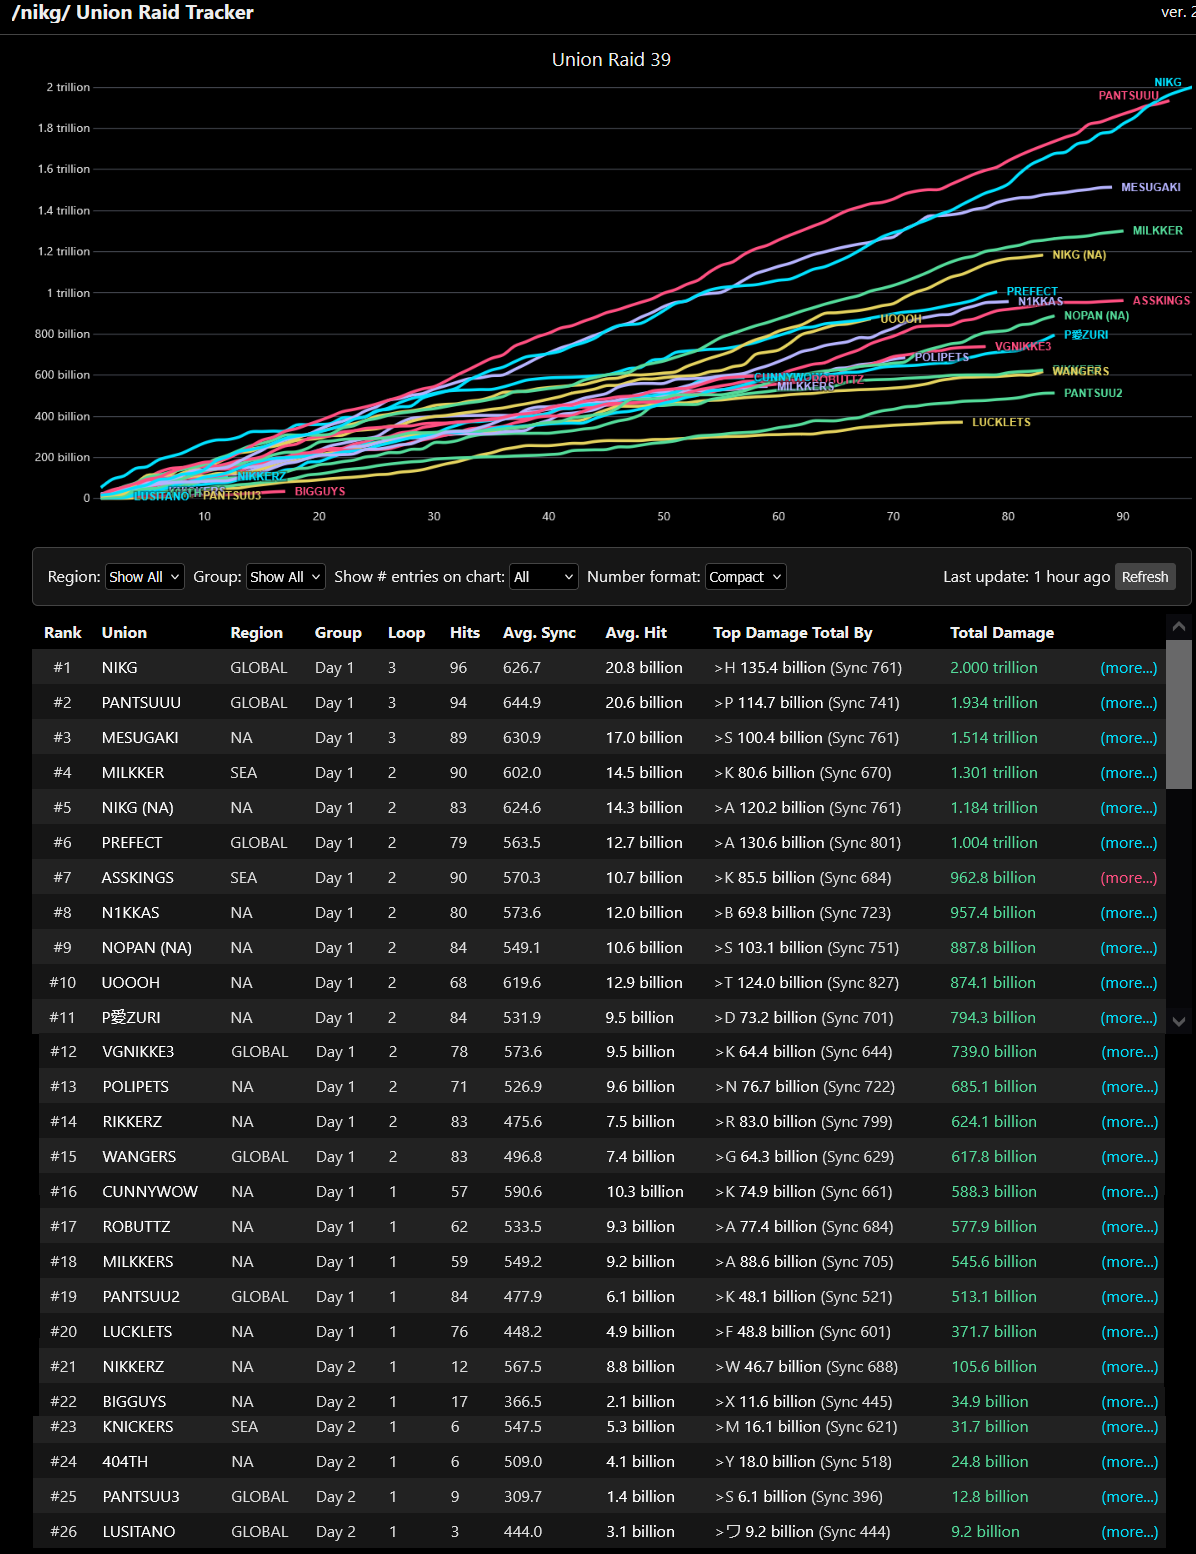The width and height of the screenshot is (1196, 1554).
Task: Open the (more...) link for NIKKERZ
Action: tap(1130, 1367)
